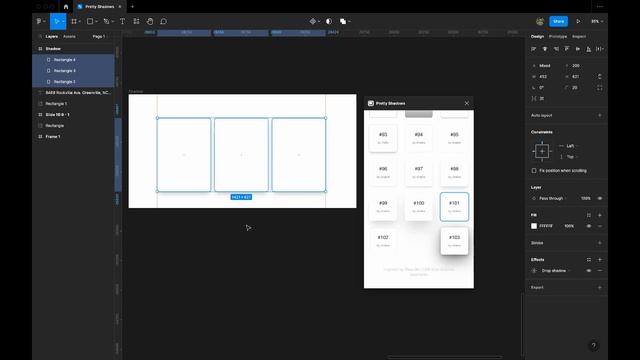Click the user avatar icon
The width and height of the screenshot is (640, 360).
[540, 21]
